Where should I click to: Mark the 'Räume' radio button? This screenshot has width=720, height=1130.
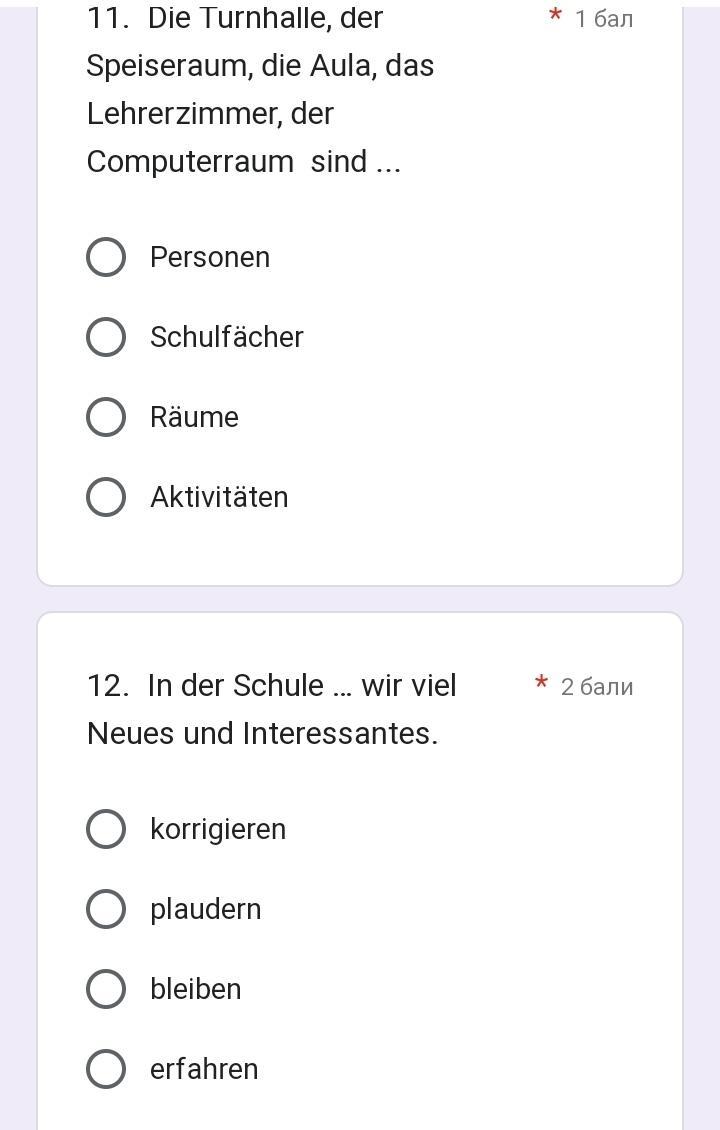tap(106, 417)
